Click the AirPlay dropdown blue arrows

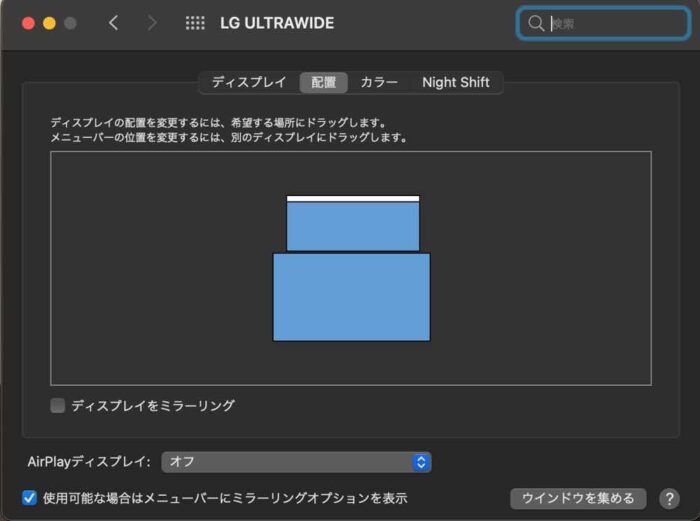(x=421, y=462)
